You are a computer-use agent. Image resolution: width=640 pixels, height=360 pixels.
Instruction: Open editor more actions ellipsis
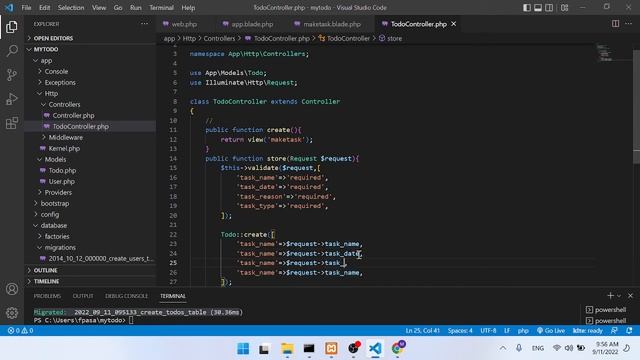pyautogui.click(x=629, y=24)
